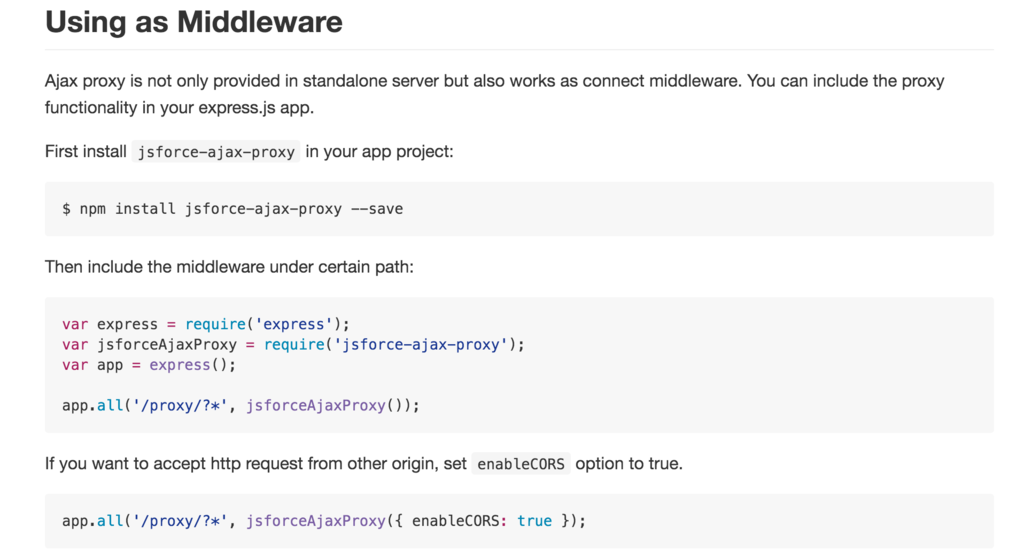Click the line requiring 'jsforce-ajax-proxy' into jsforceAjaxProxy
The width and height of the screenshot is (1024, 558).
point(293,344)
